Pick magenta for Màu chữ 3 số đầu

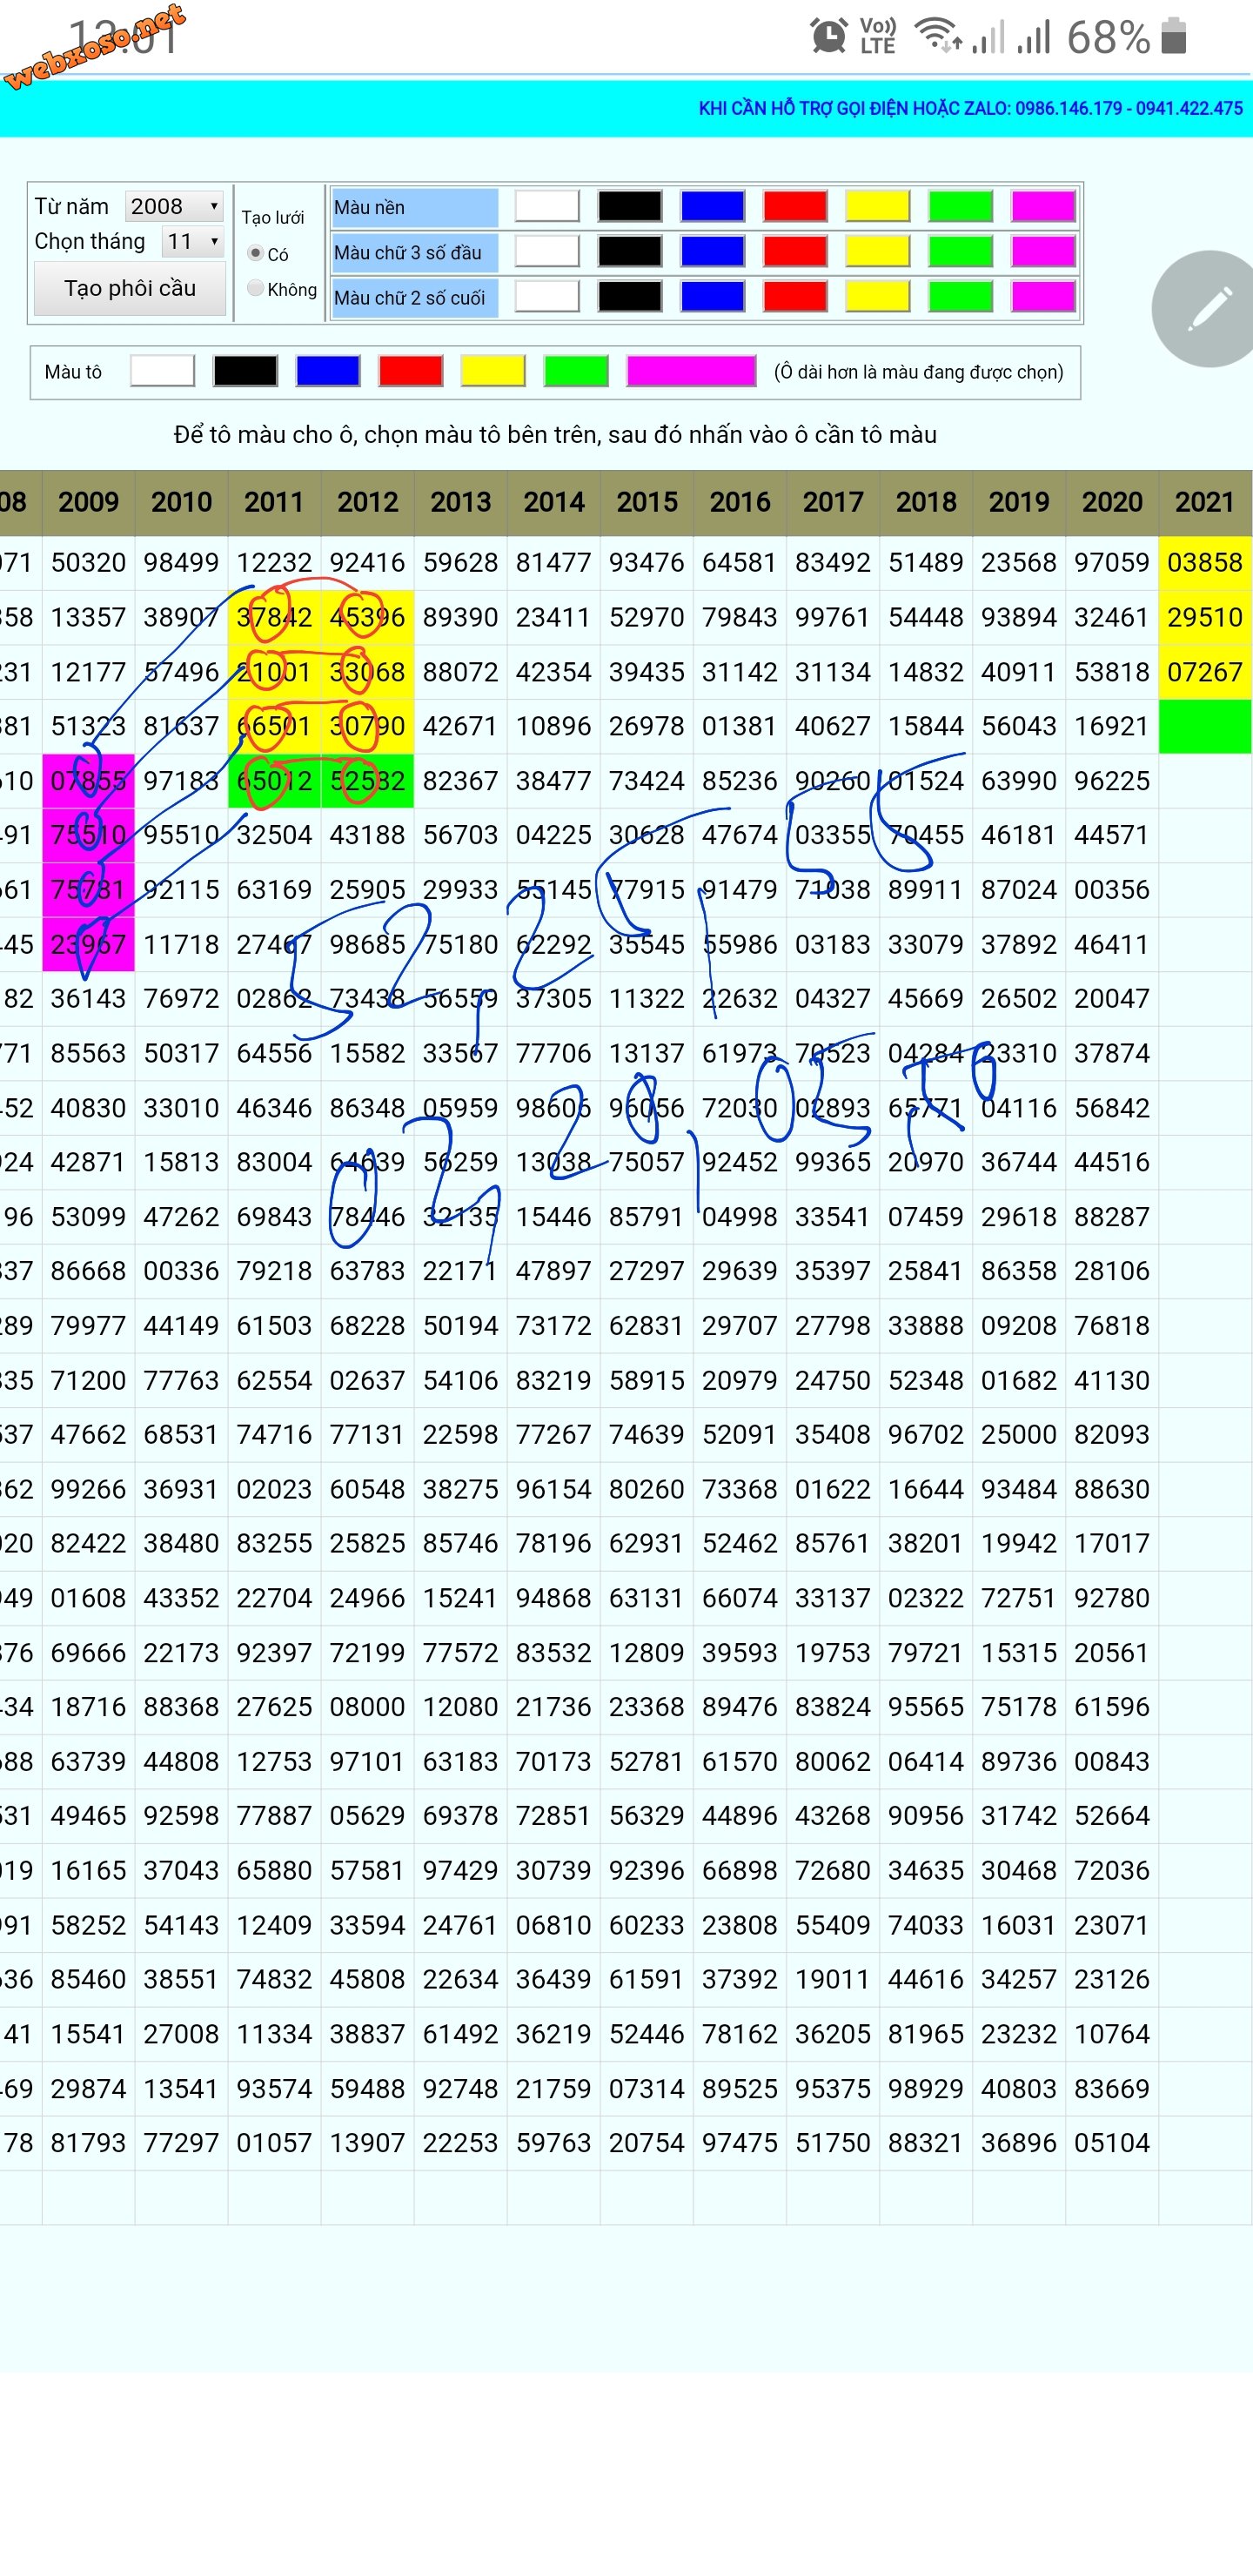(x=1043, y=252)
